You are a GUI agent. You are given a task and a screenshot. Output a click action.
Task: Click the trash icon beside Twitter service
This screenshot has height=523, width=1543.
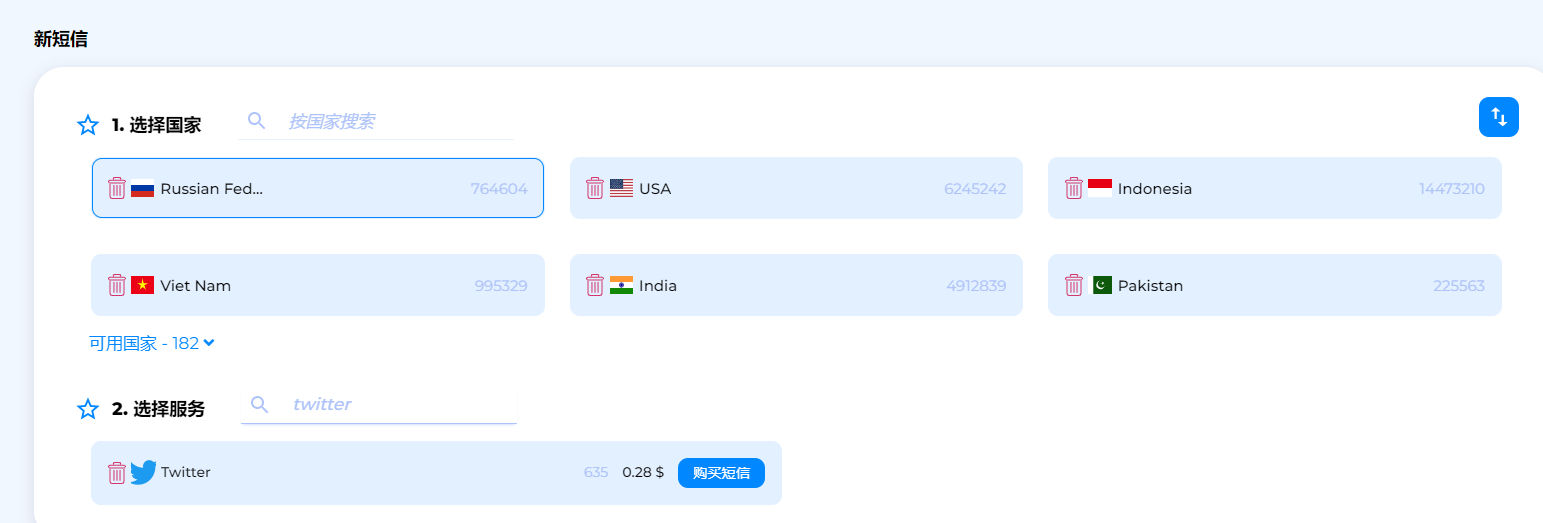[117, 473]
